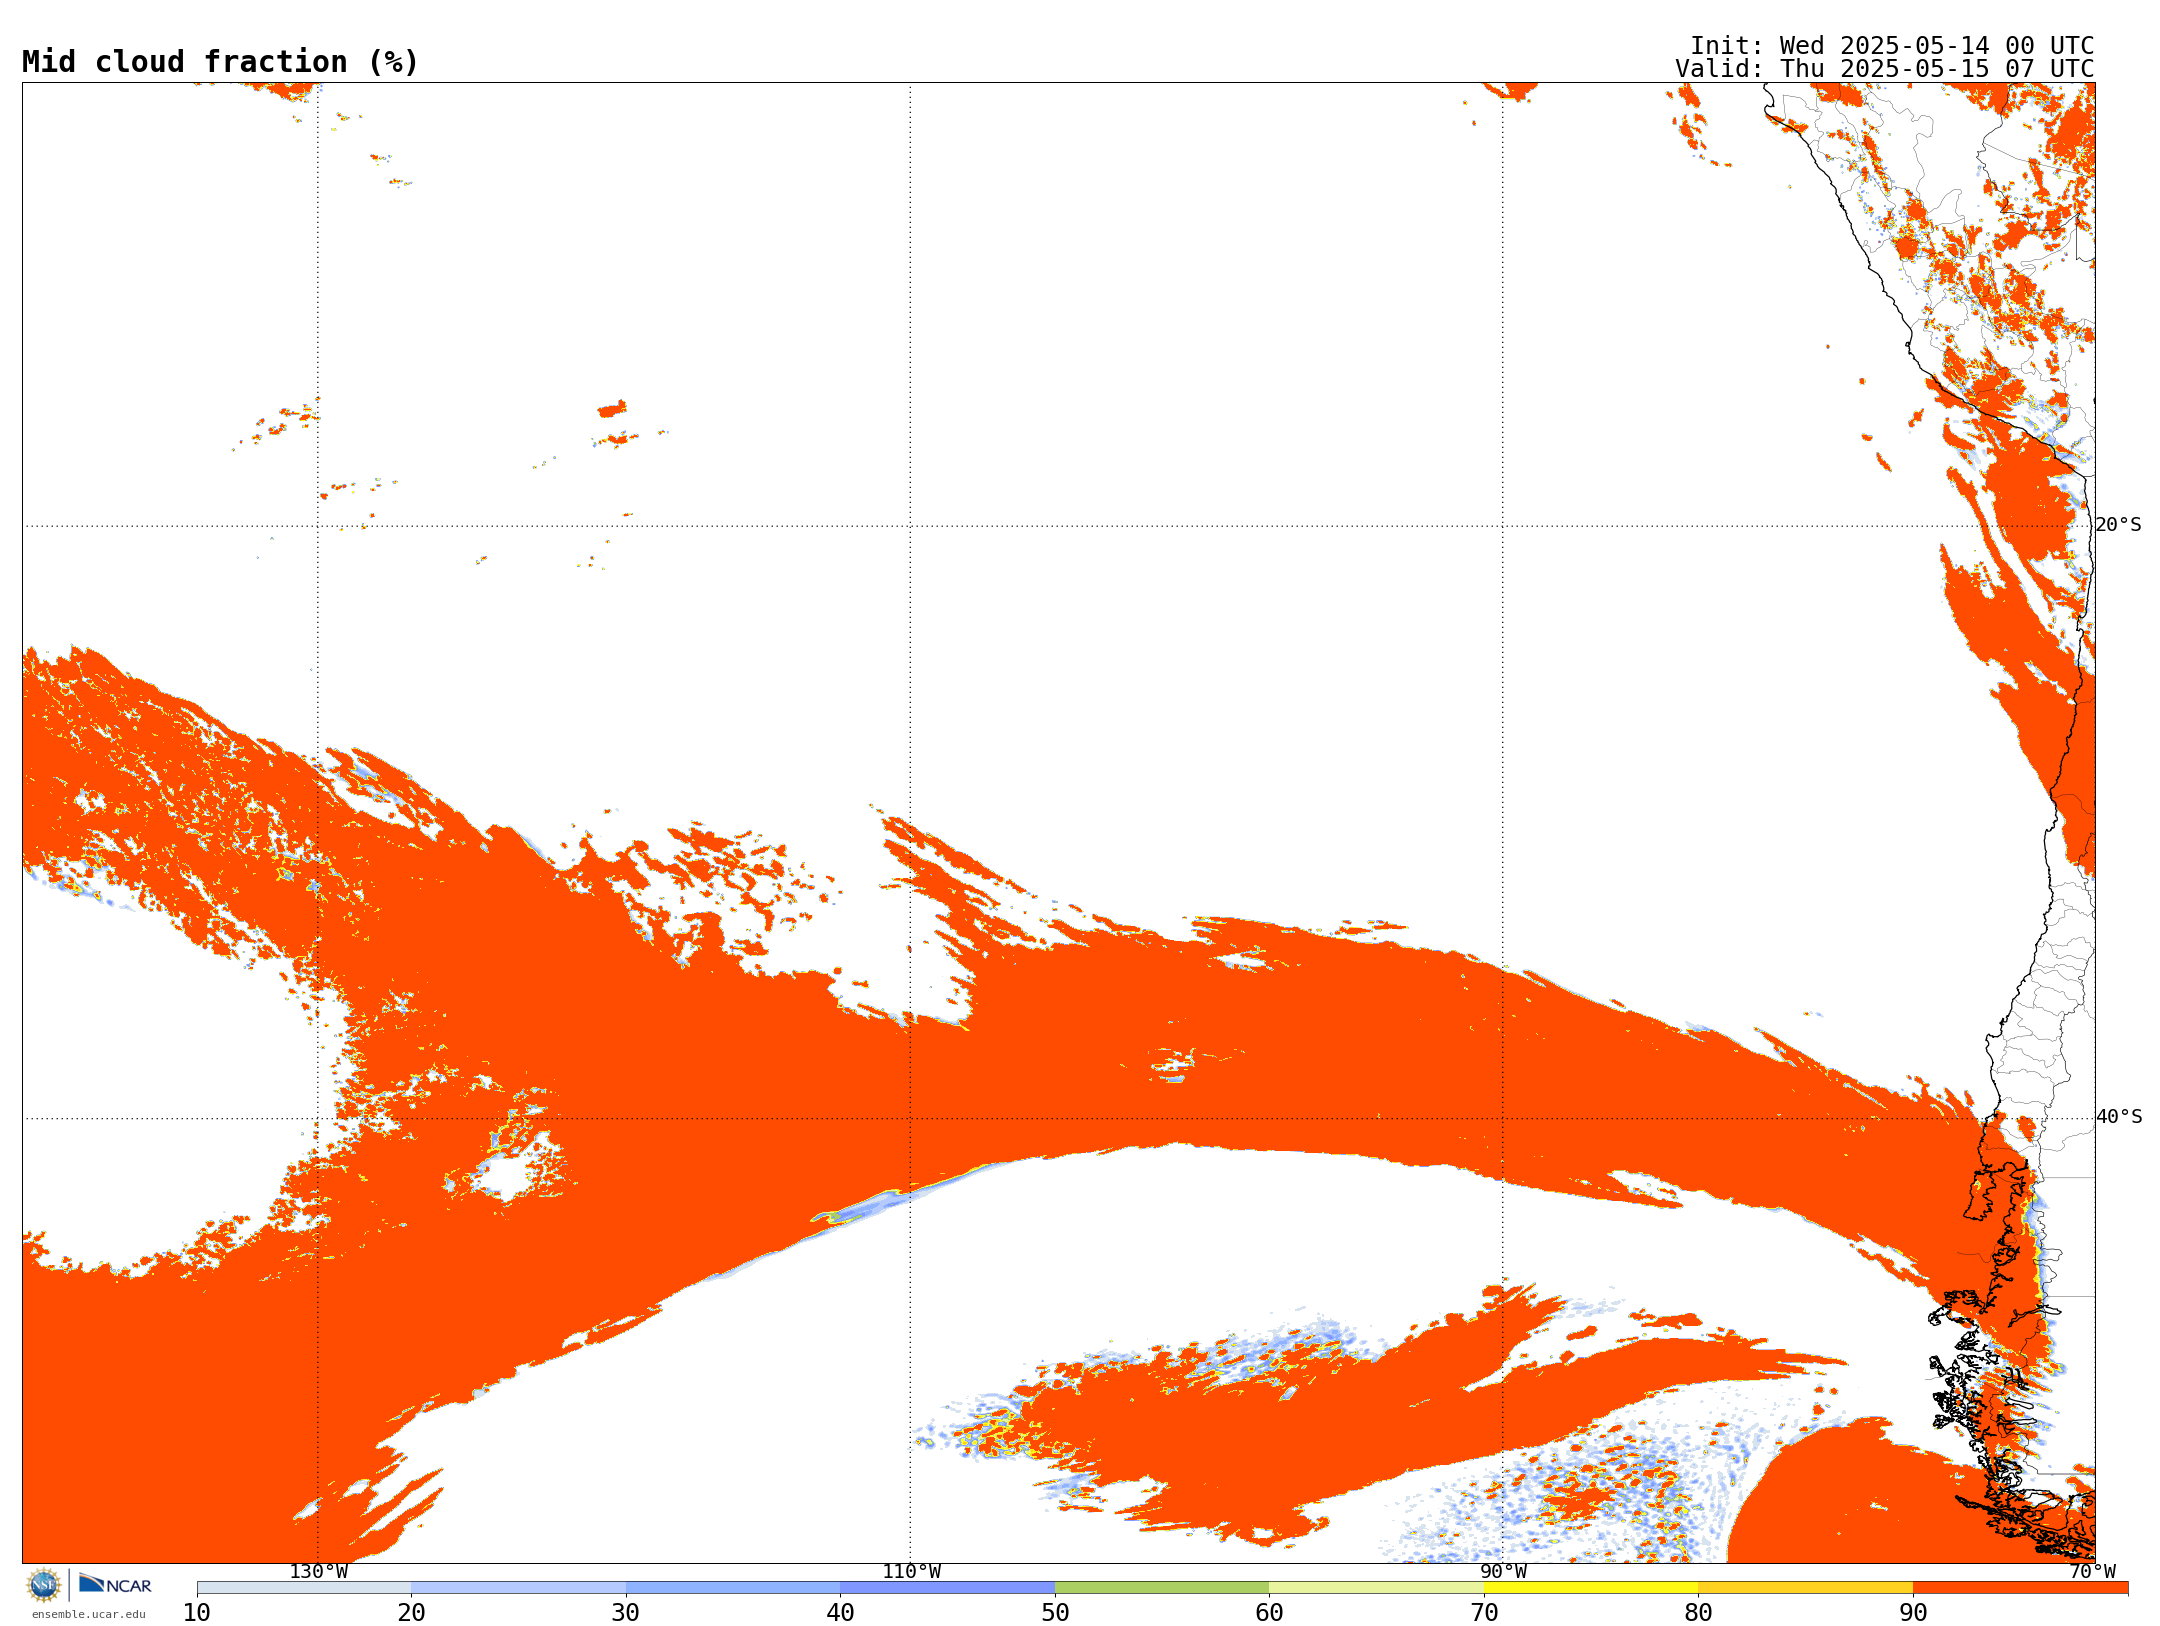The width and height of the screenshot is (2160, 1626).
Task: Click the colorbar tick label 20
Action: (411, 1613)
